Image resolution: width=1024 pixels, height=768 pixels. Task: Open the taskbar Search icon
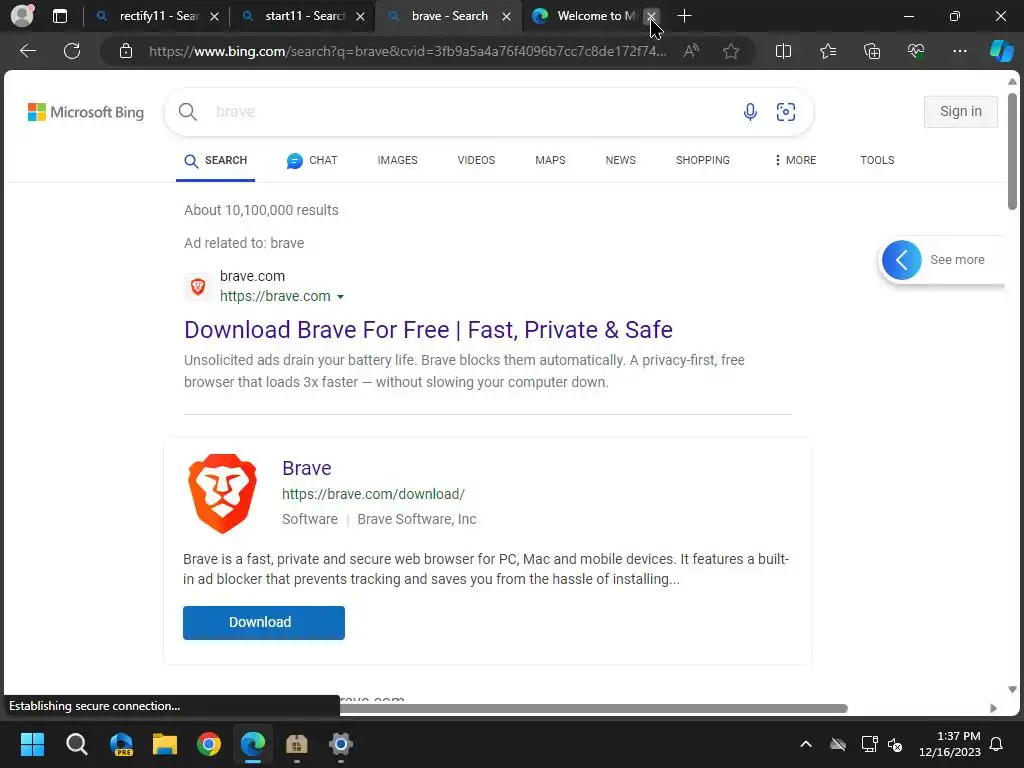[x=76, y=744]
